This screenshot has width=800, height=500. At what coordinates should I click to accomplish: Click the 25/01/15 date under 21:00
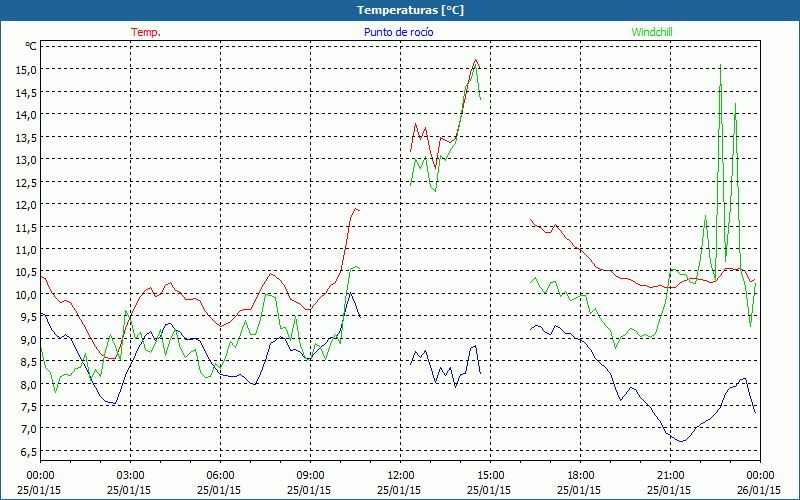669,490
